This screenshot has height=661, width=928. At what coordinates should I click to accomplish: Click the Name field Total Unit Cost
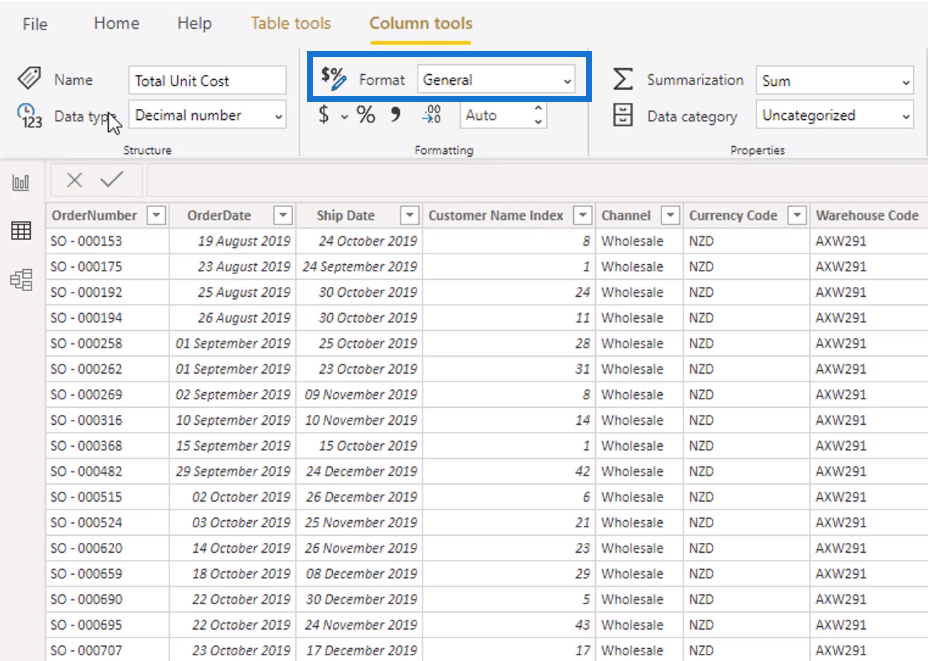[x=207, y=80]
